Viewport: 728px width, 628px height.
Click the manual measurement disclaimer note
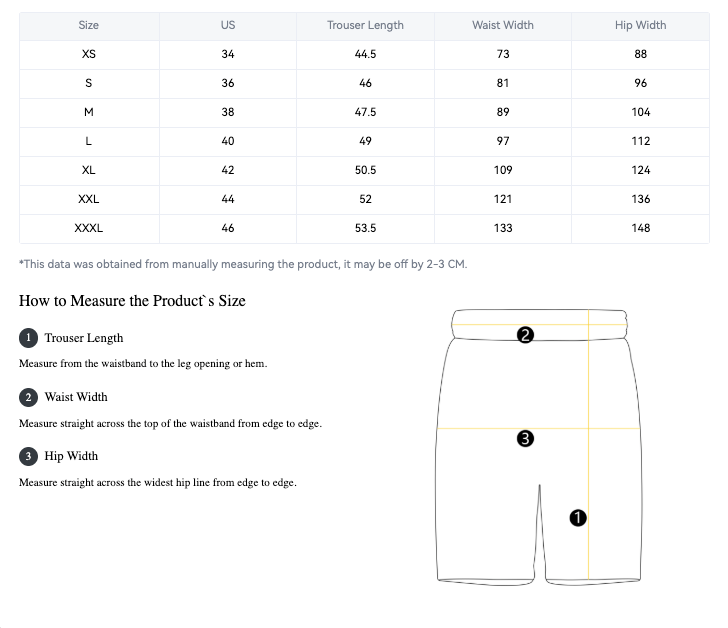(x=243, y=264)
